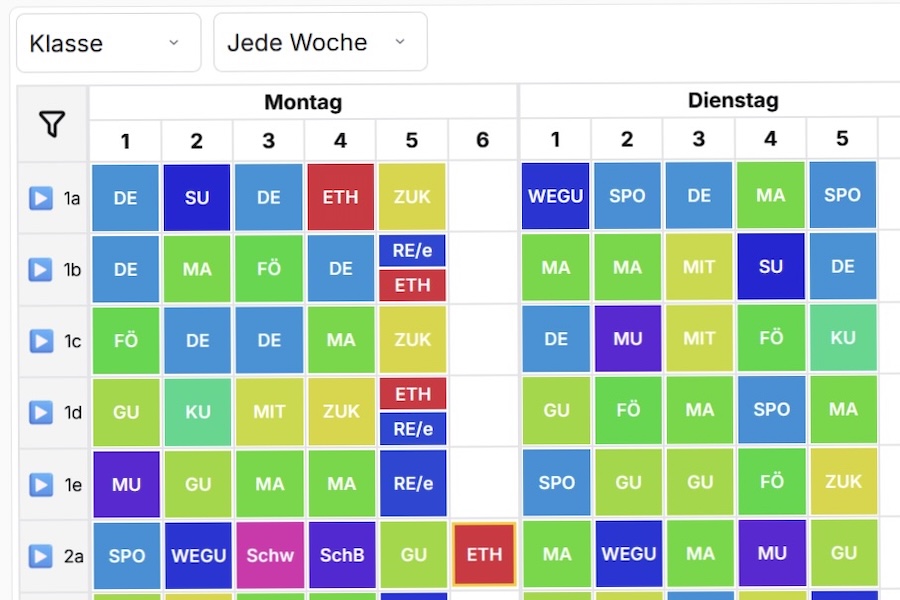Click the WEGU lesson for 1a Tuesday
Viewport: 900px width, 600px height.
tap(555, 197)
